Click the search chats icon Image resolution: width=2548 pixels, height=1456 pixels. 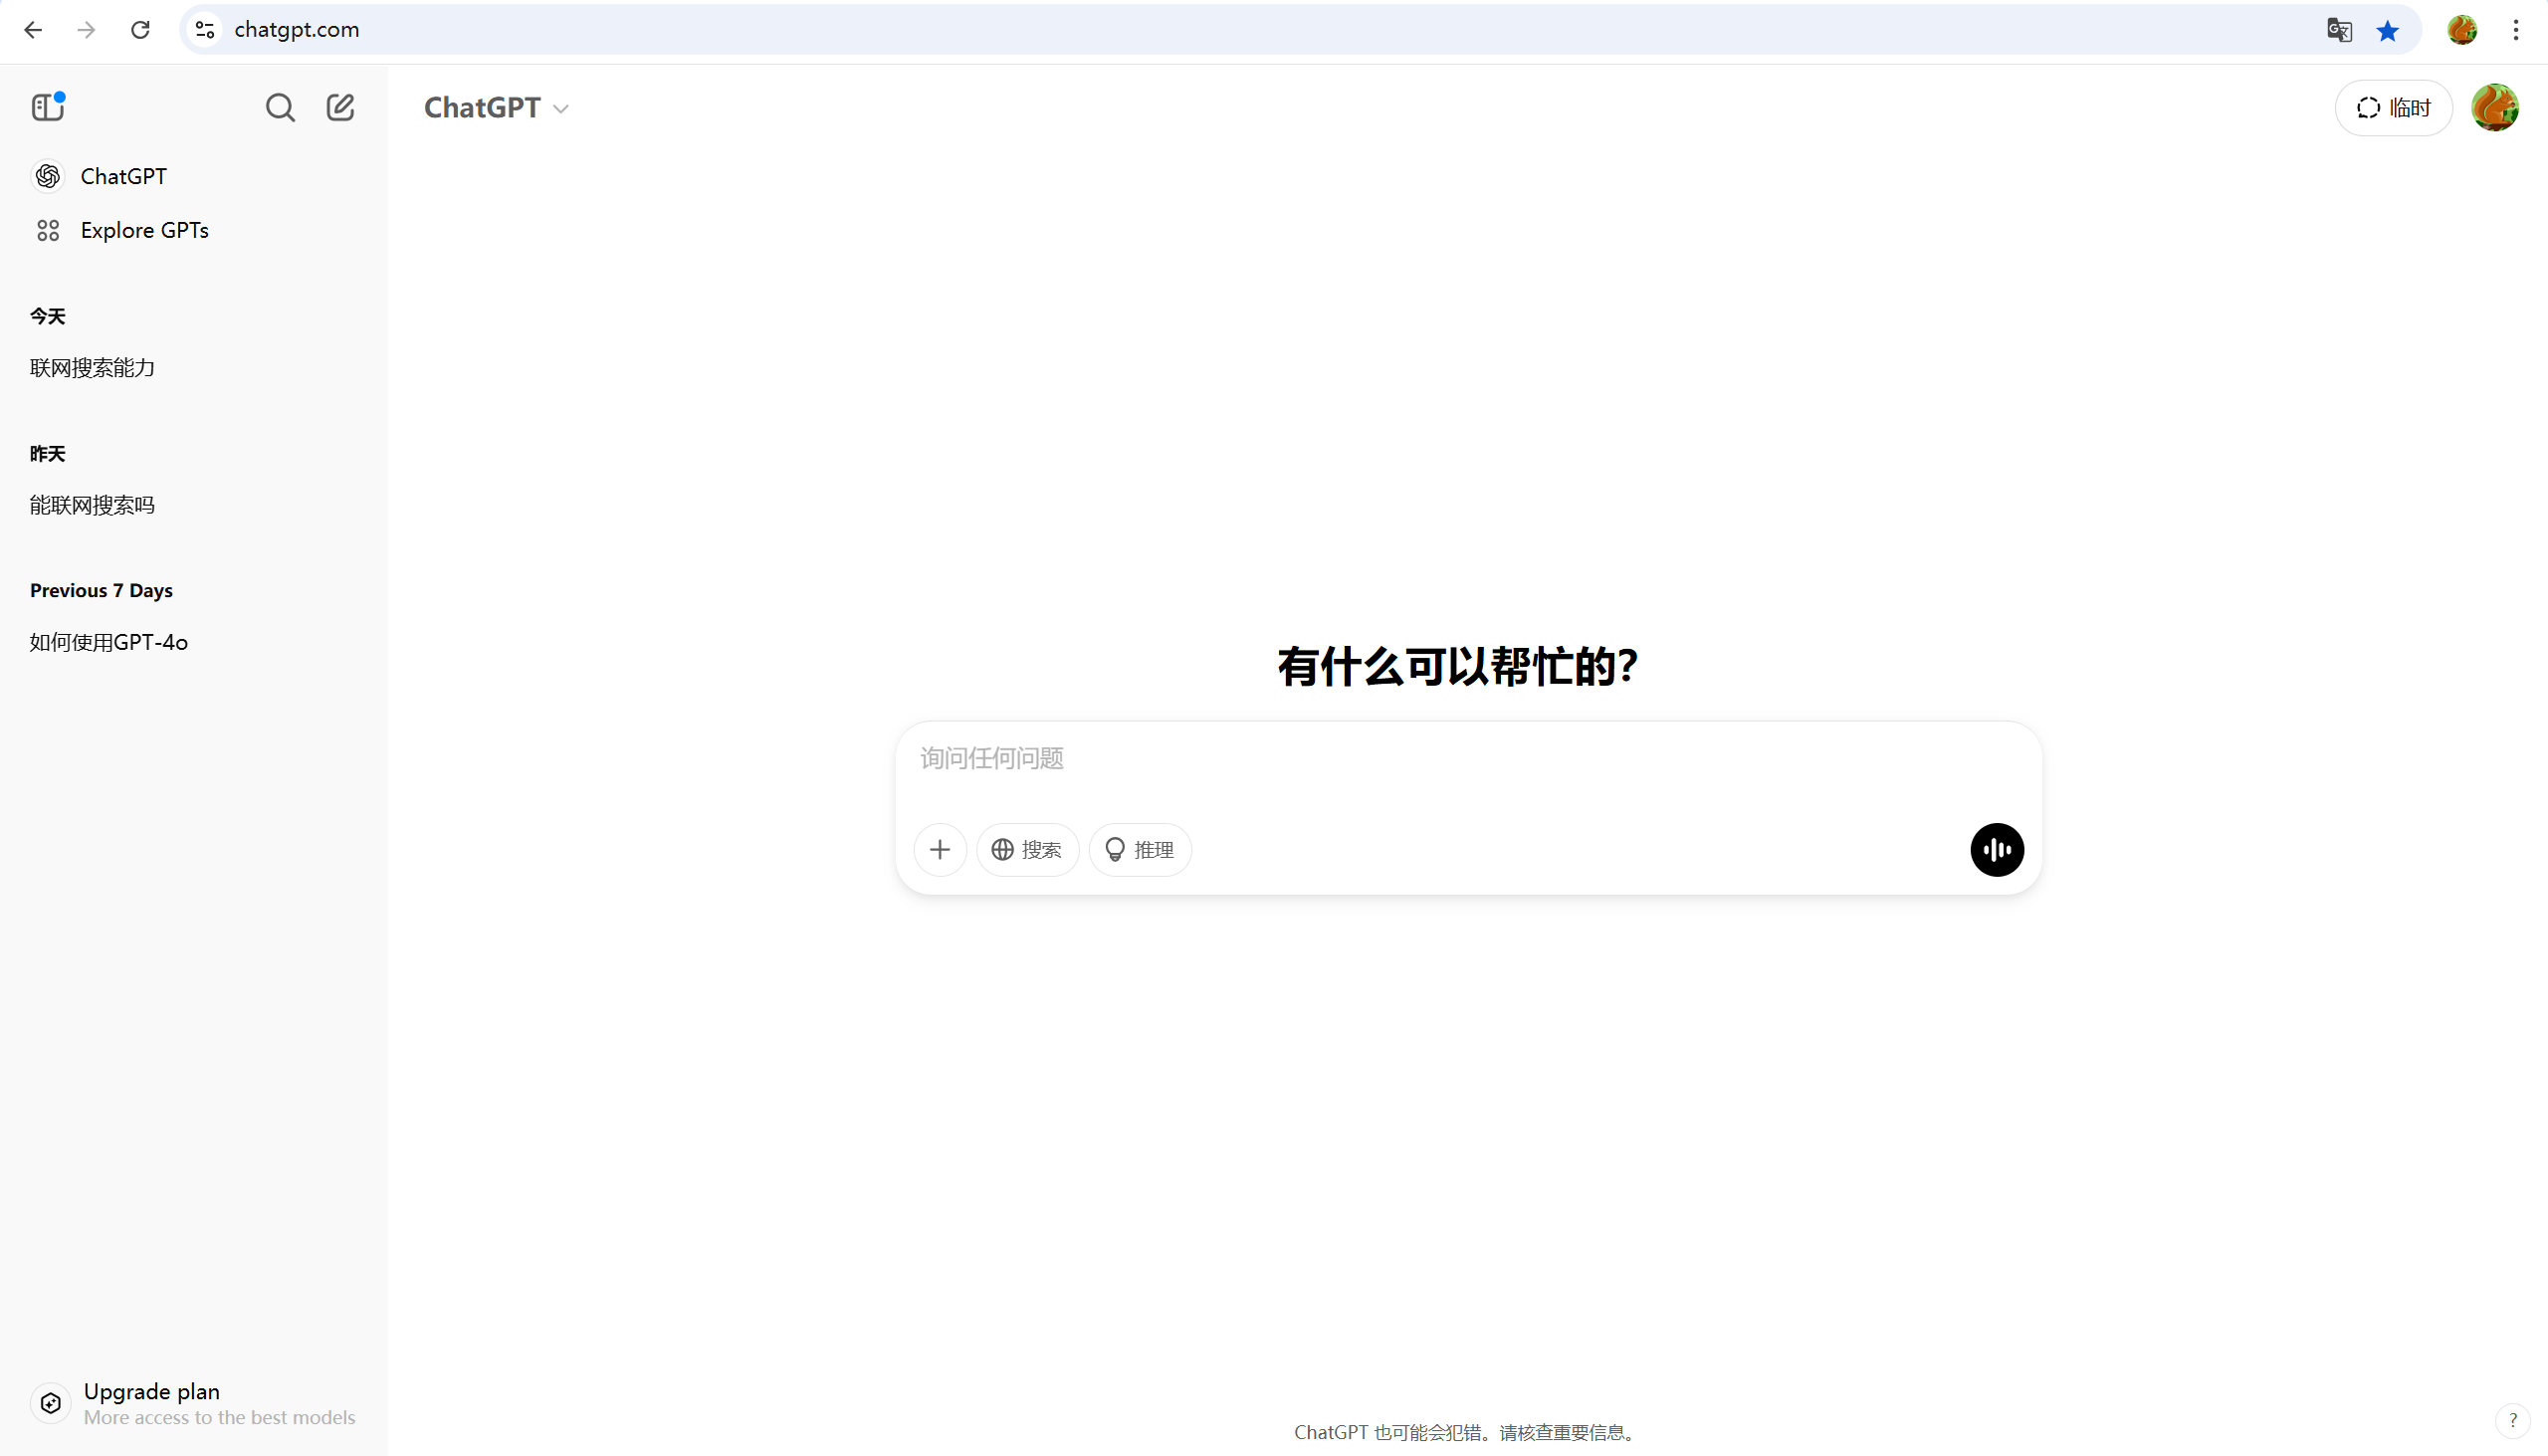280,107
